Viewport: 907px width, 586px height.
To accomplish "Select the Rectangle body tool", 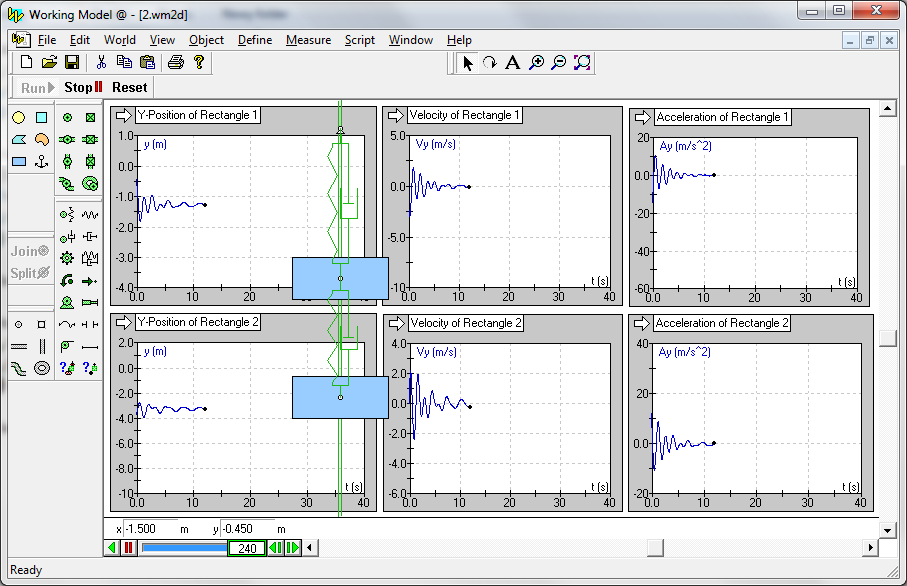I will pos(19,161).
